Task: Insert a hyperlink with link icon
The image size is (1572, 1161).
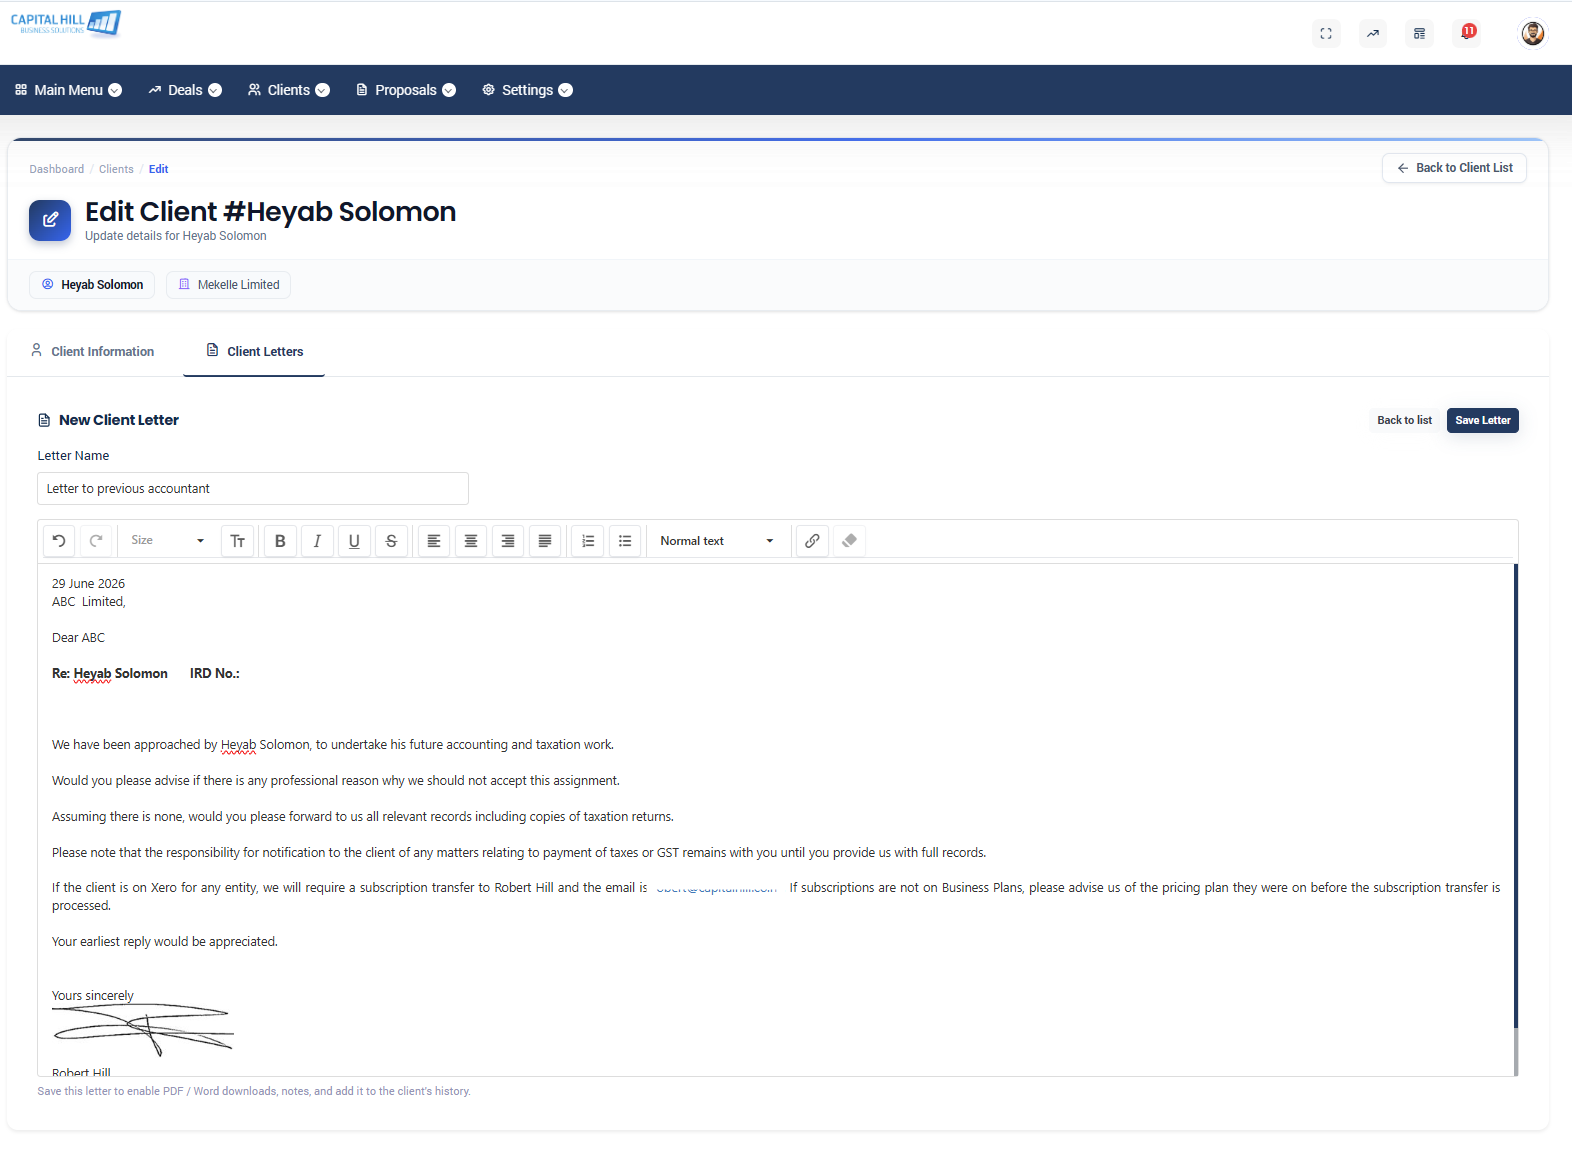Action: pyautogui.click(x=812, y=541)
